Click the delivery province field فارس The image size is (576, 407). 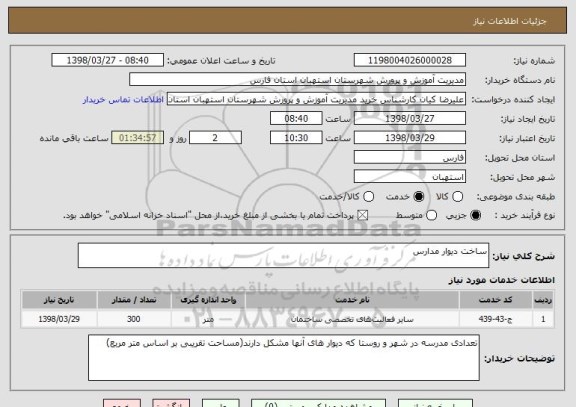coord(410,158)
